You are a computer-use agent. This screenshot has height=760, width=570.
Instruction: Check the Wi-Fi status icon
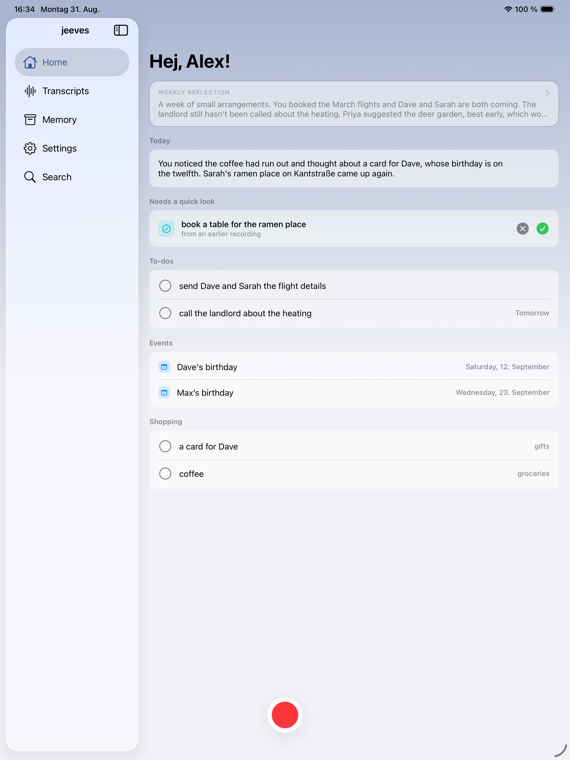pyautogui.click(x=508, y=9)
